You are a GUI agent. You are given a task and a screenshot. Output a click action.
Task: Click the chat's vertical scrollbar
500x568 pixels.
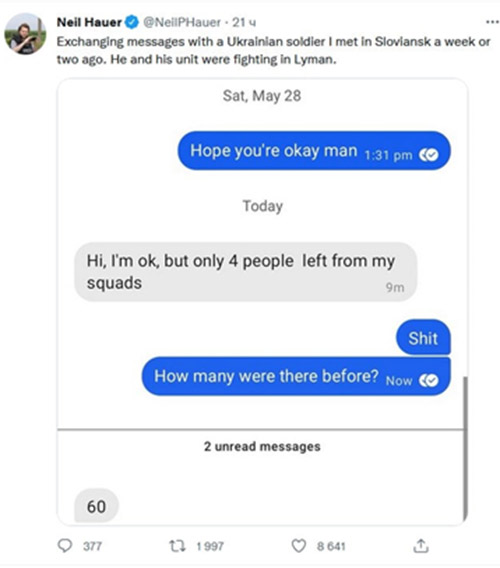point(465,449)
